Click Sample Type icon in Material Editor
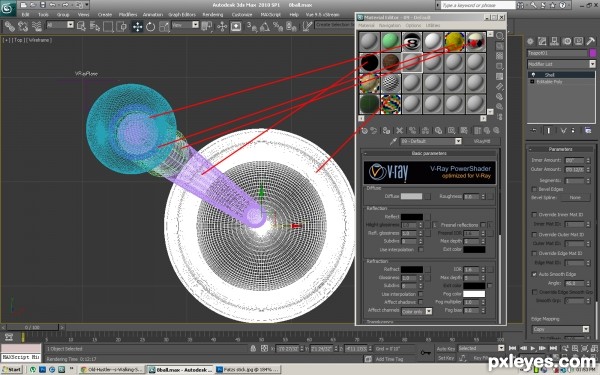 click(500, 36)
